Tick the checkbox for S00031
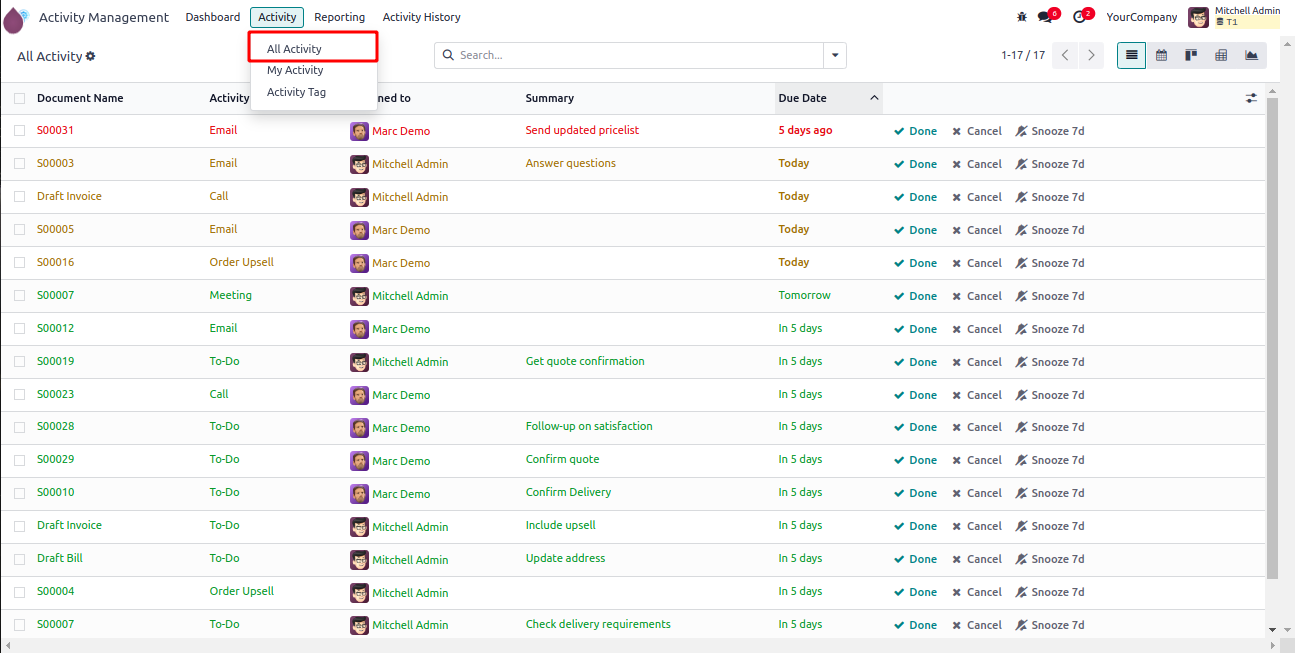Viewport: 1295px width, 653px height. pyautogui.click(x=20, y=131)
